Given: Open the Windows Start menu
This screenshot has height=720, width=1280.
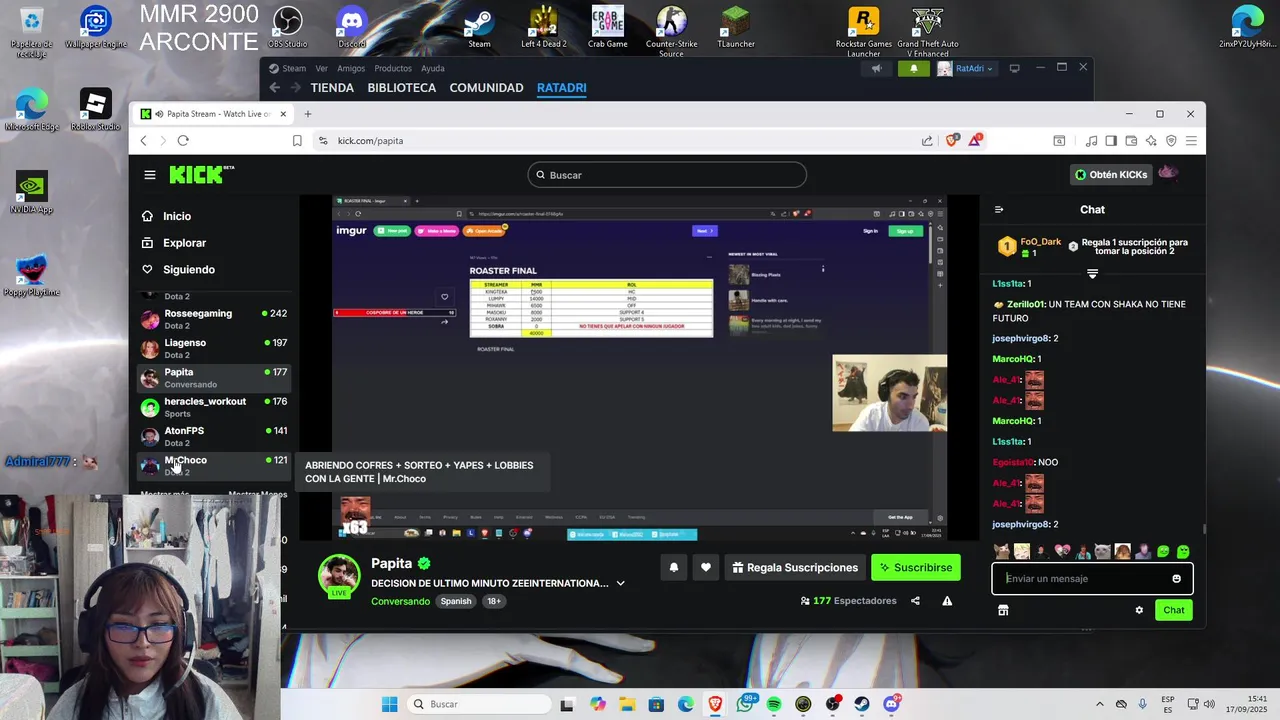Looking at the screenshot, I should (390, 705).
